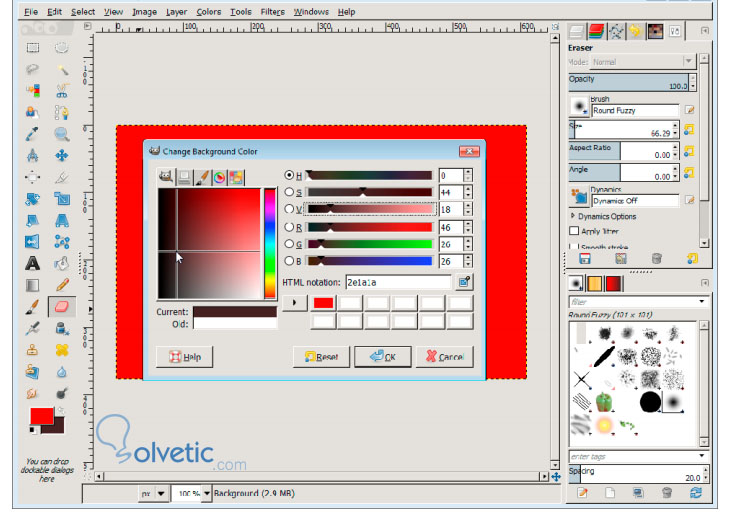Click Reset in the color dialog
The width and height of the screenshot is (740, 519).
point(321,357)
